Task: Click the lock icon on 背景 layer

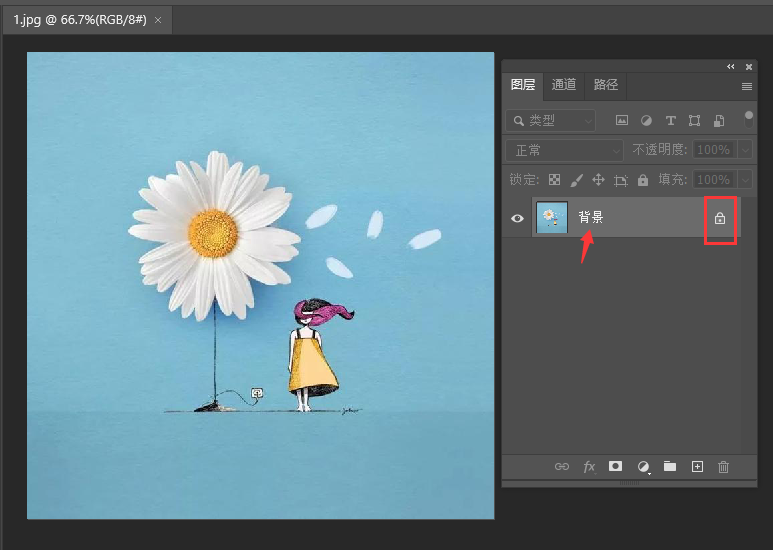Action: pyautogui.click(x=720, y=218)
